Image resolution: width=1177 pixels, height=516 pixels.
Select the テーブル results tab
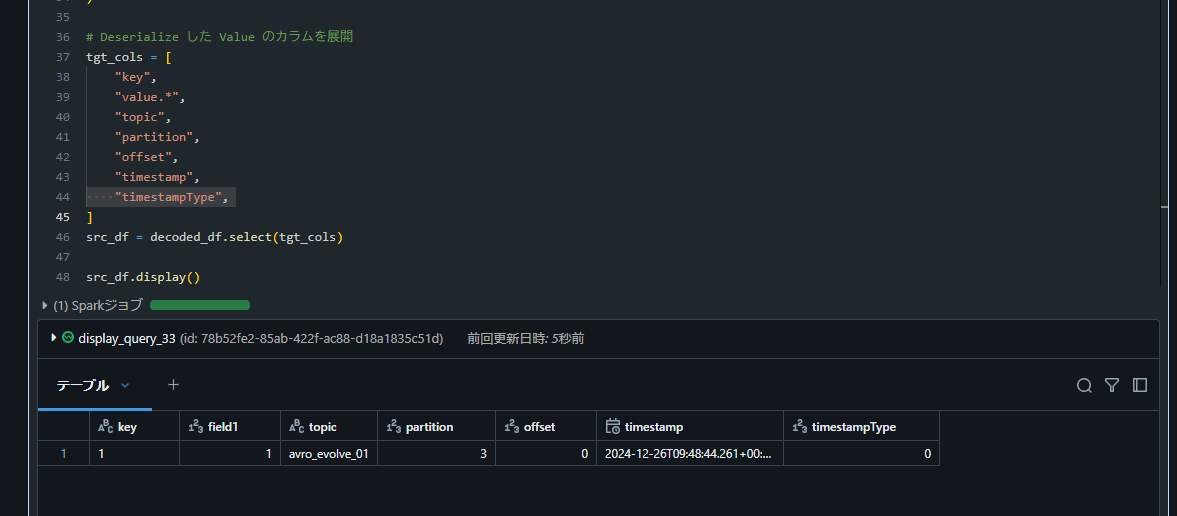(83, 385)
